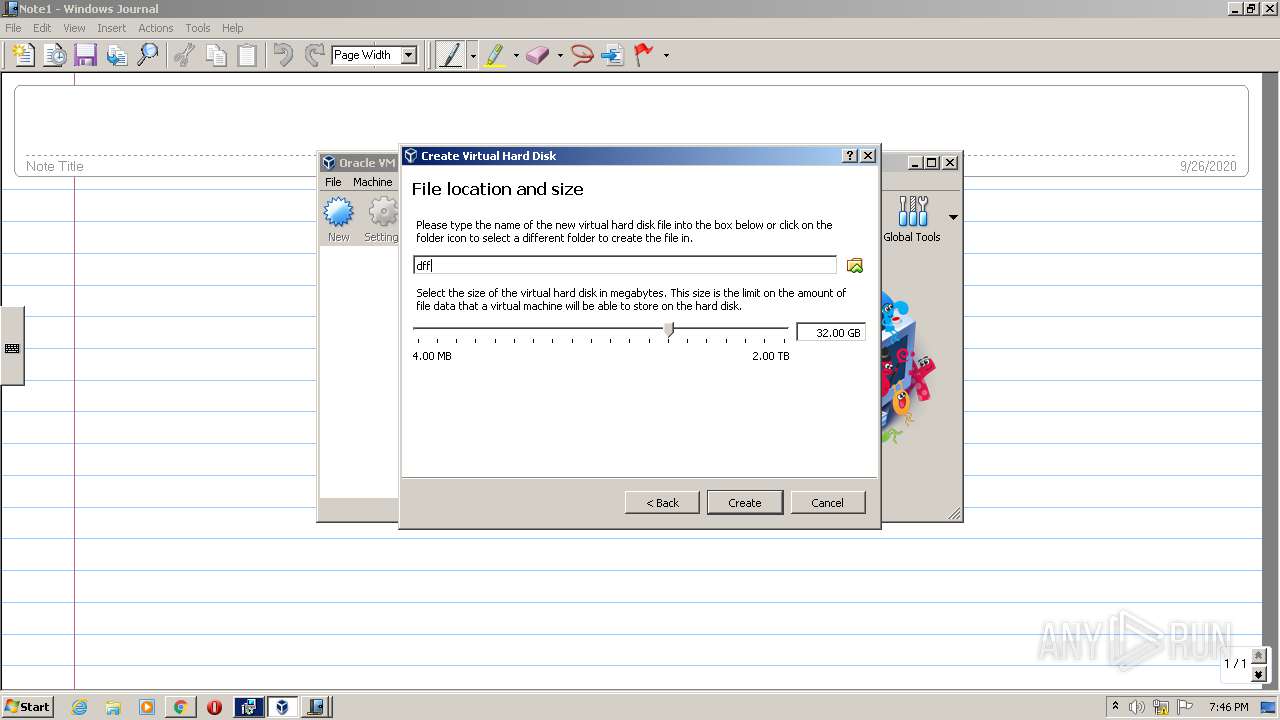This screenshot has width=1280, height=720.
Task: Click the Create button
Action: pos(745,502)
